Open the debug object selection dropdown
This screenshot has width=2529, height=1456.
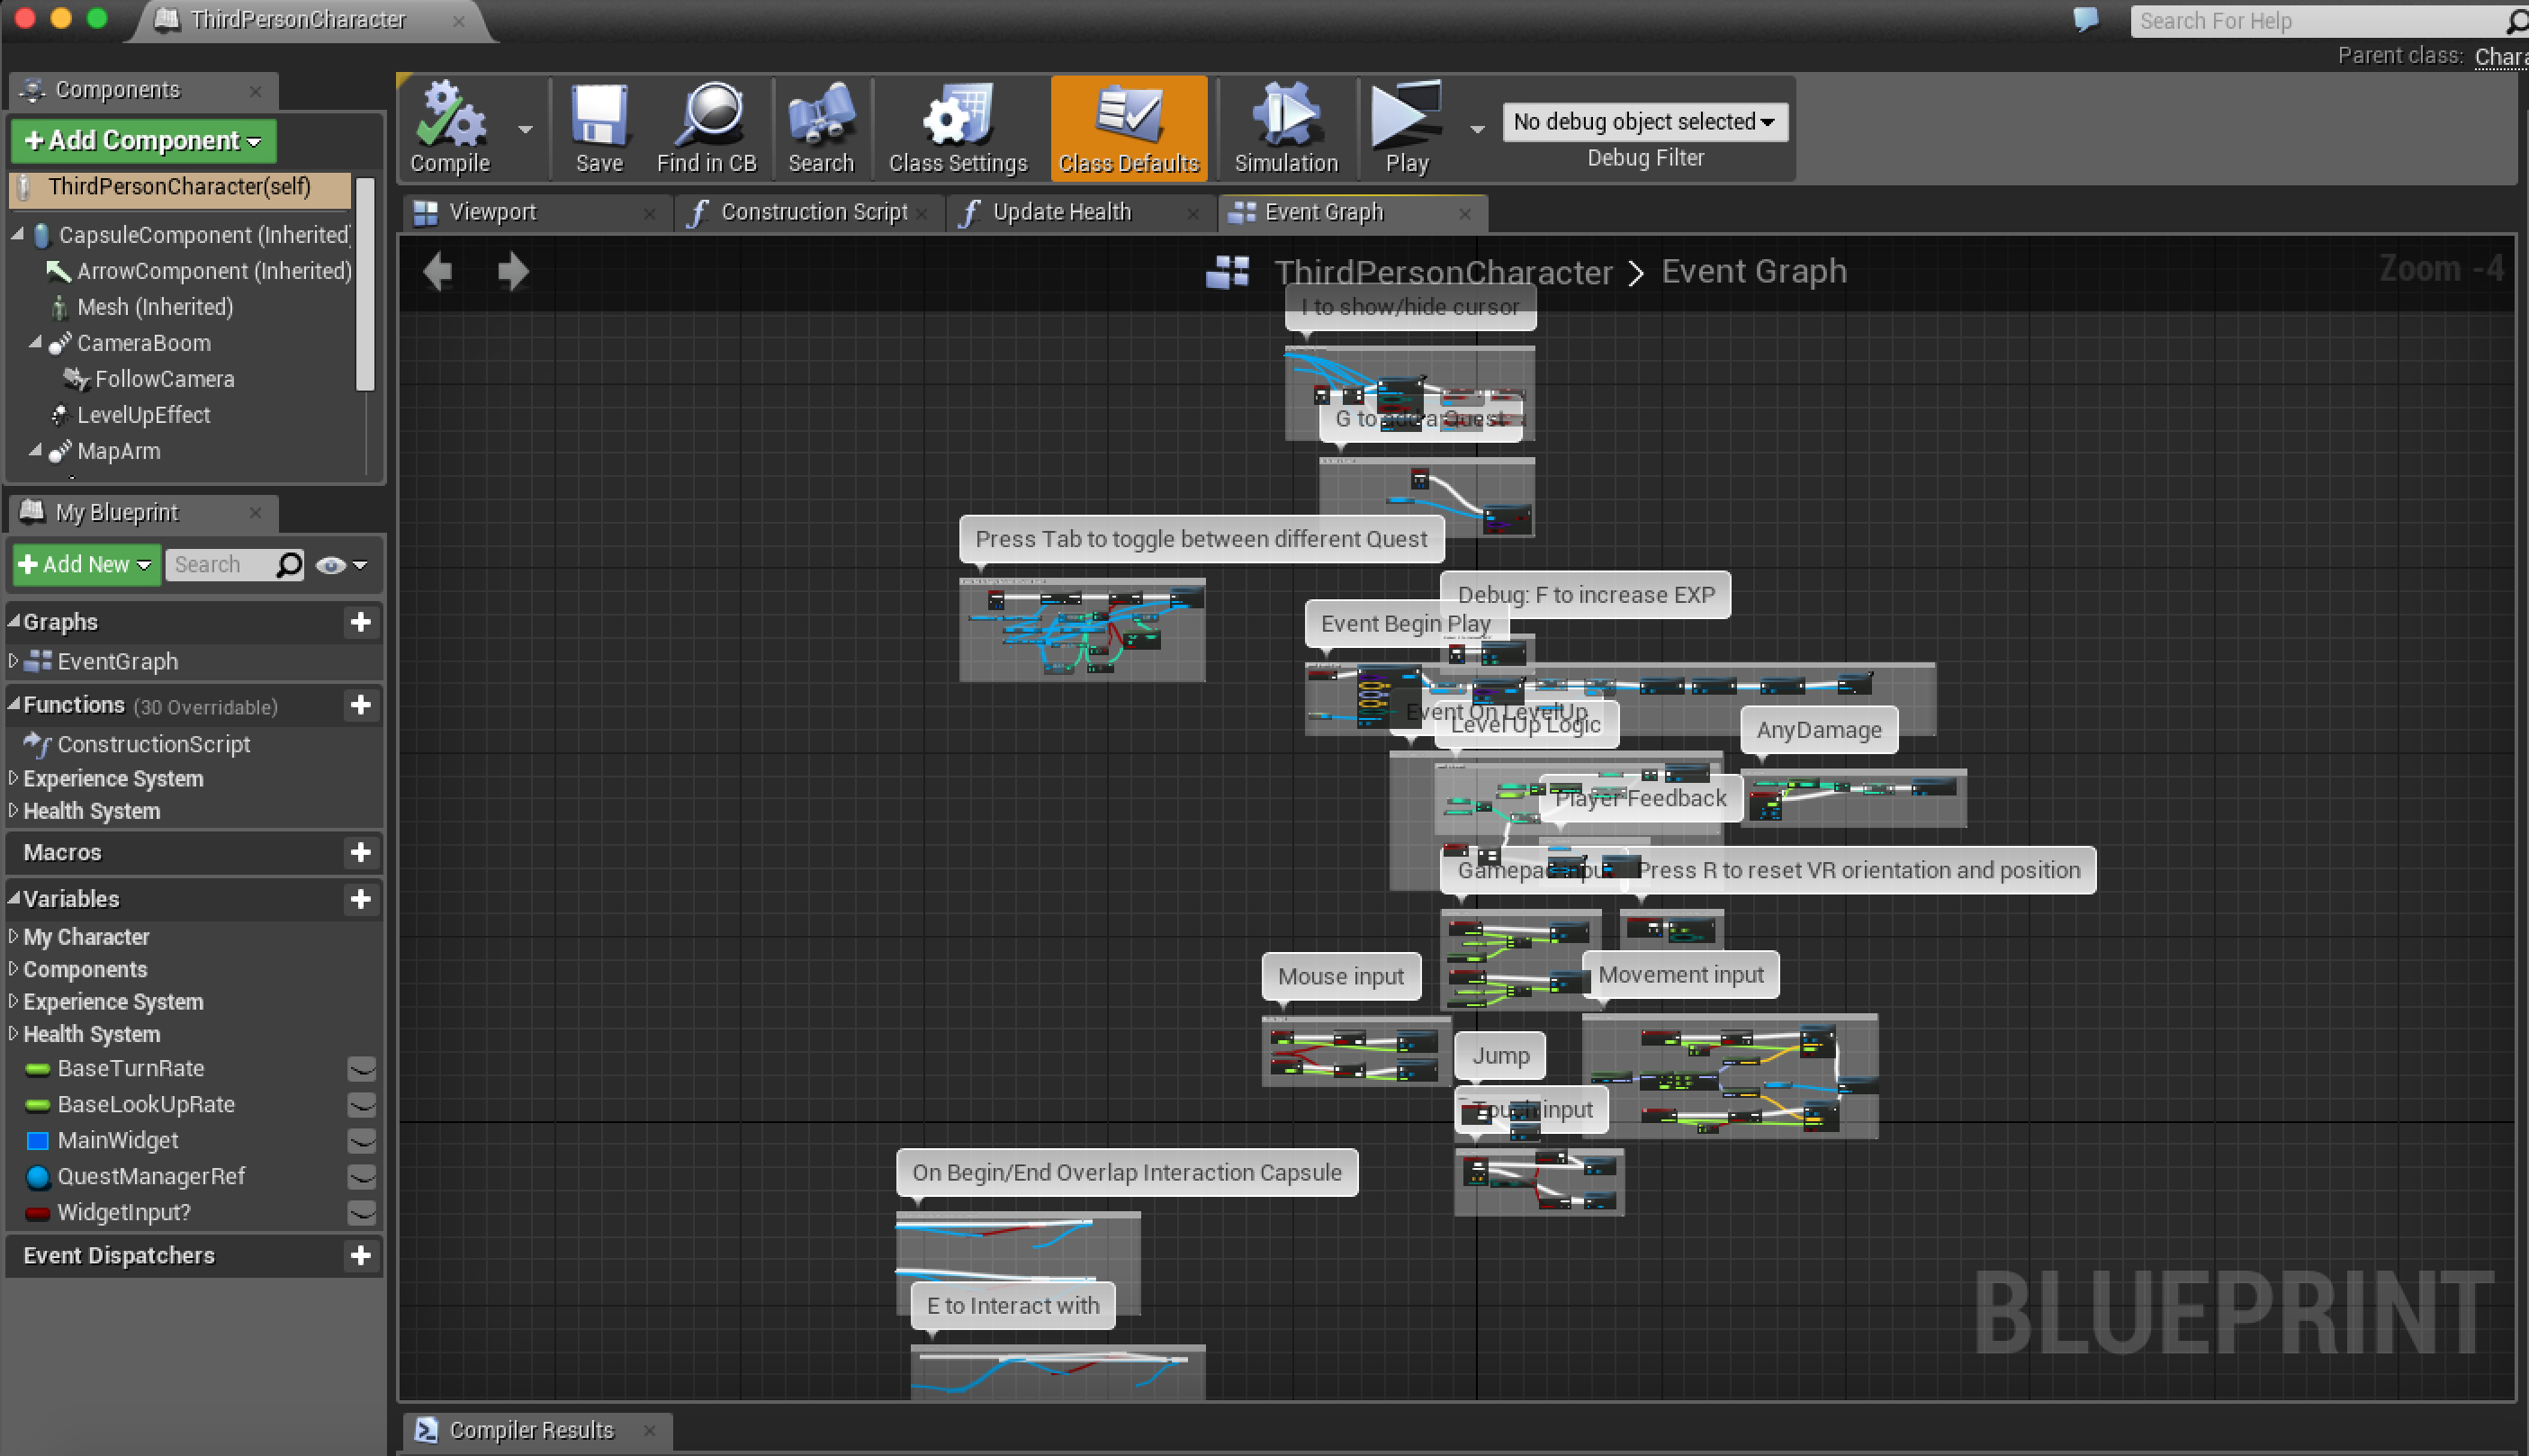[x=1644, y=122]
